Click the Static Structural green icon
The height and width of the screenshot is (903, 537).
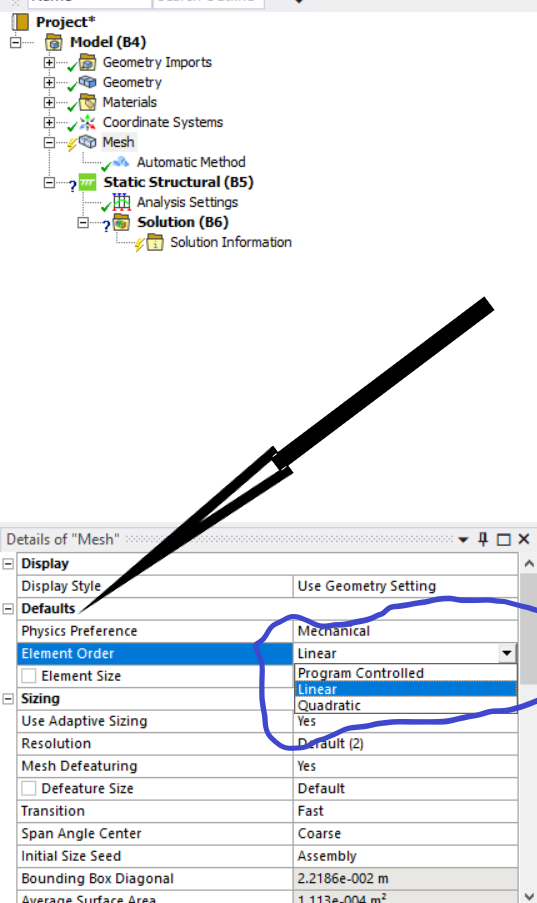pyautogui.click(x=88, y=182)
